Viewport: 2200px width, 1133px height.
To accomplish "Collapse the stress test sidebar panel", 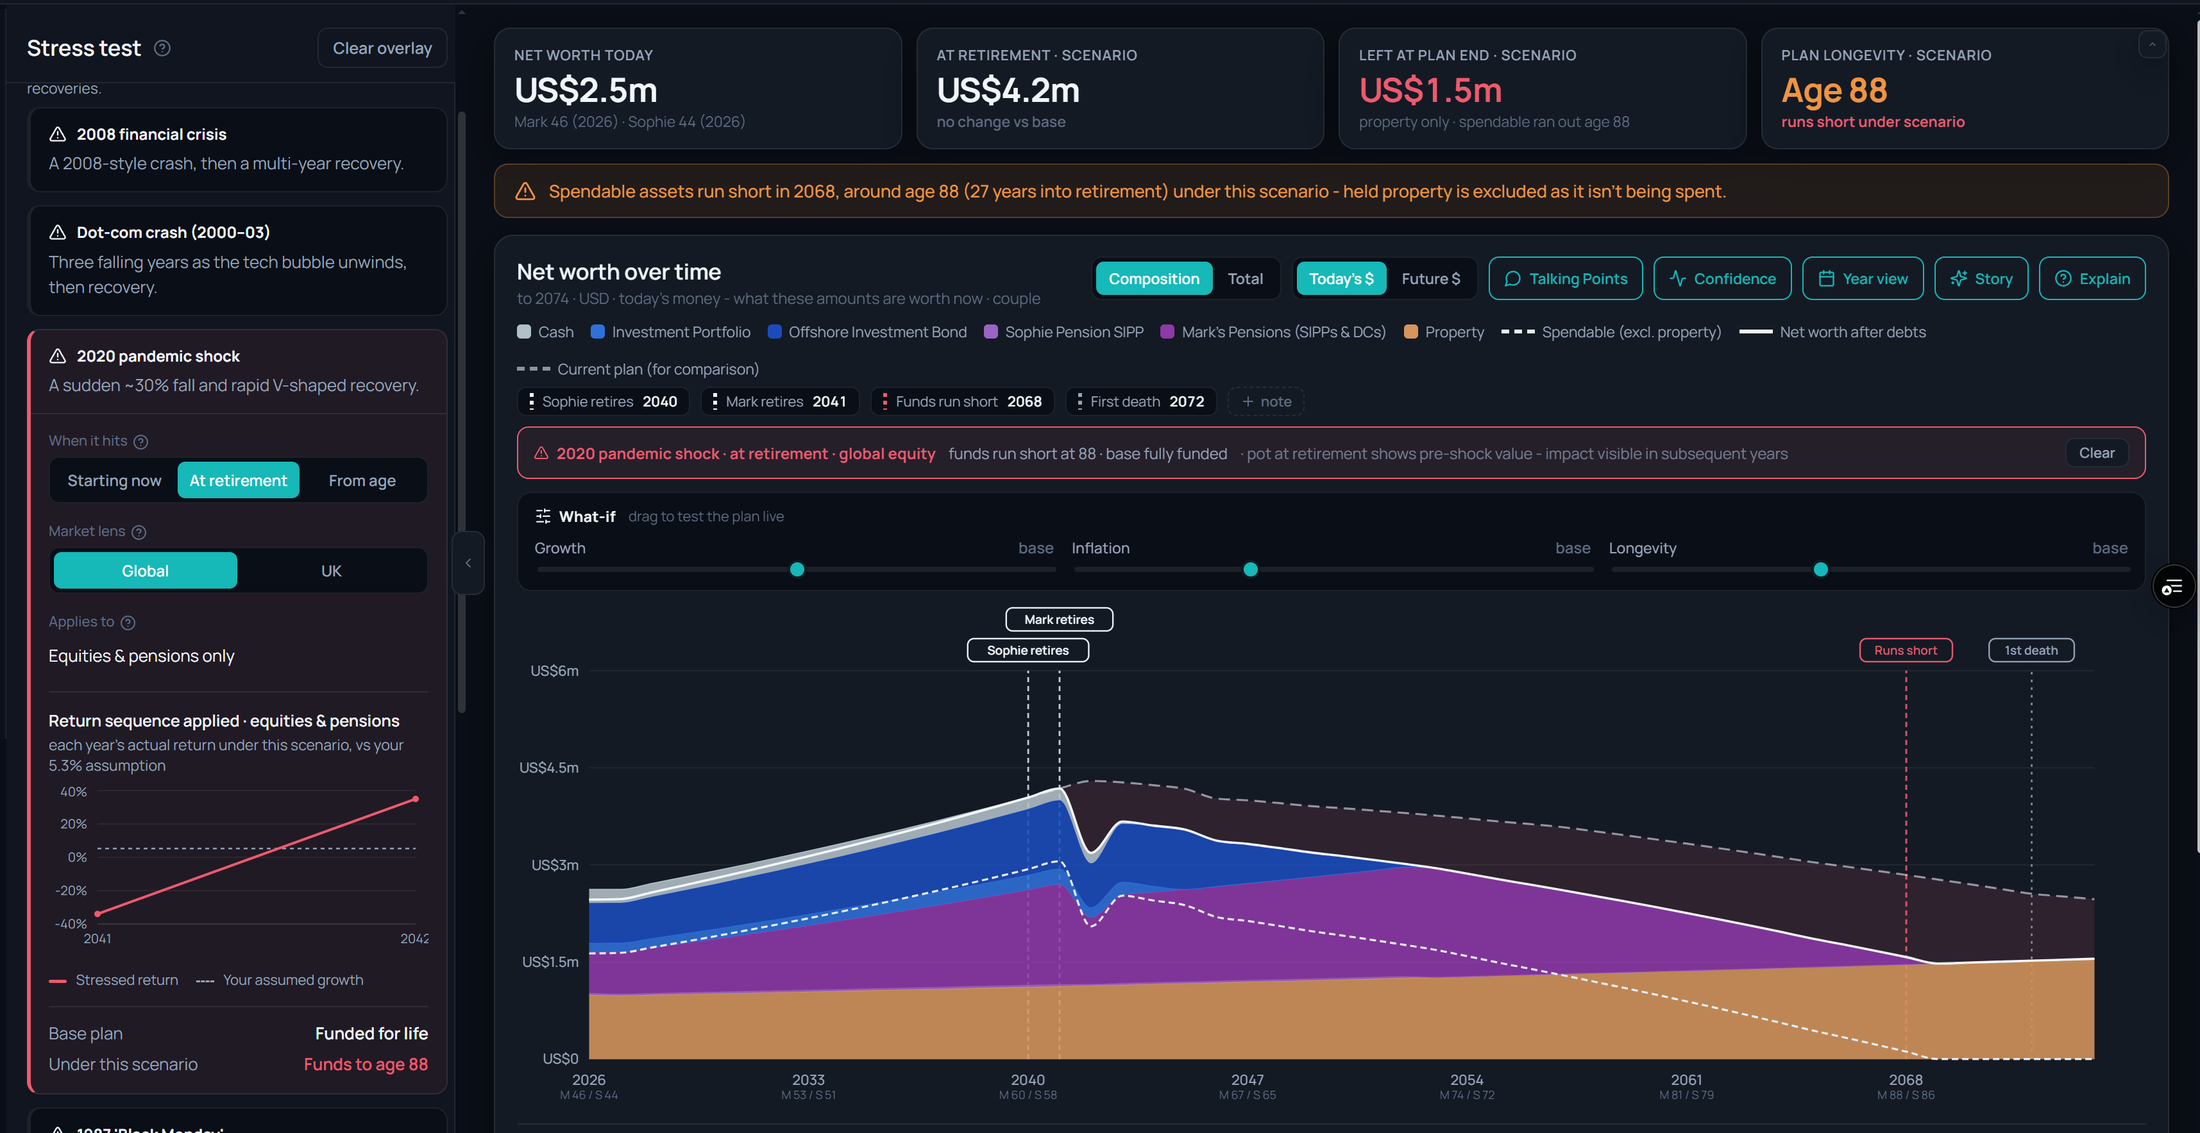I will (468, 563).
